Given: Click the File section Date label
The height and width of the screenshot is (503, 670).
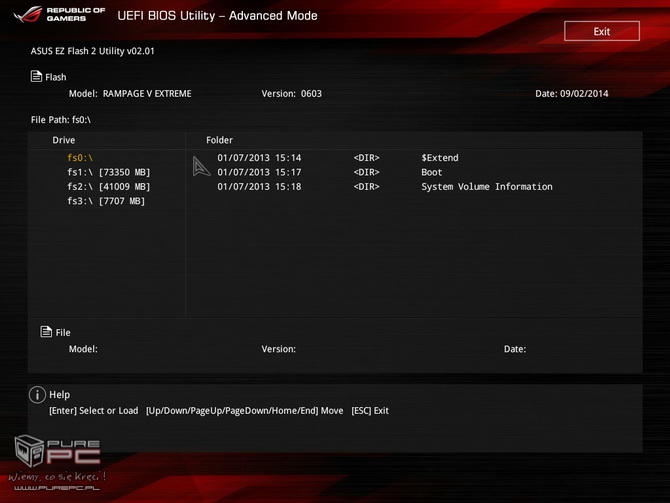Looking at the screenshot, I should [515, 349].
